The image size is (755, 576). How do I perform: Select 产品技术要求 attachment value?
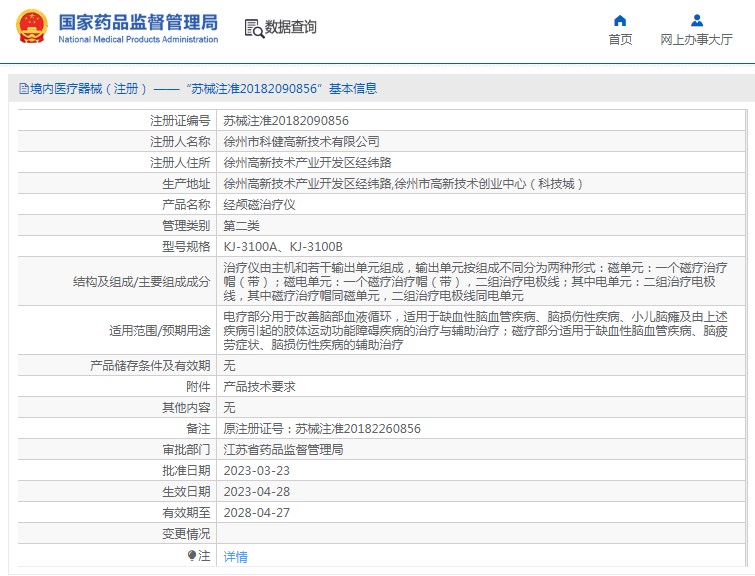coord(260,387)
